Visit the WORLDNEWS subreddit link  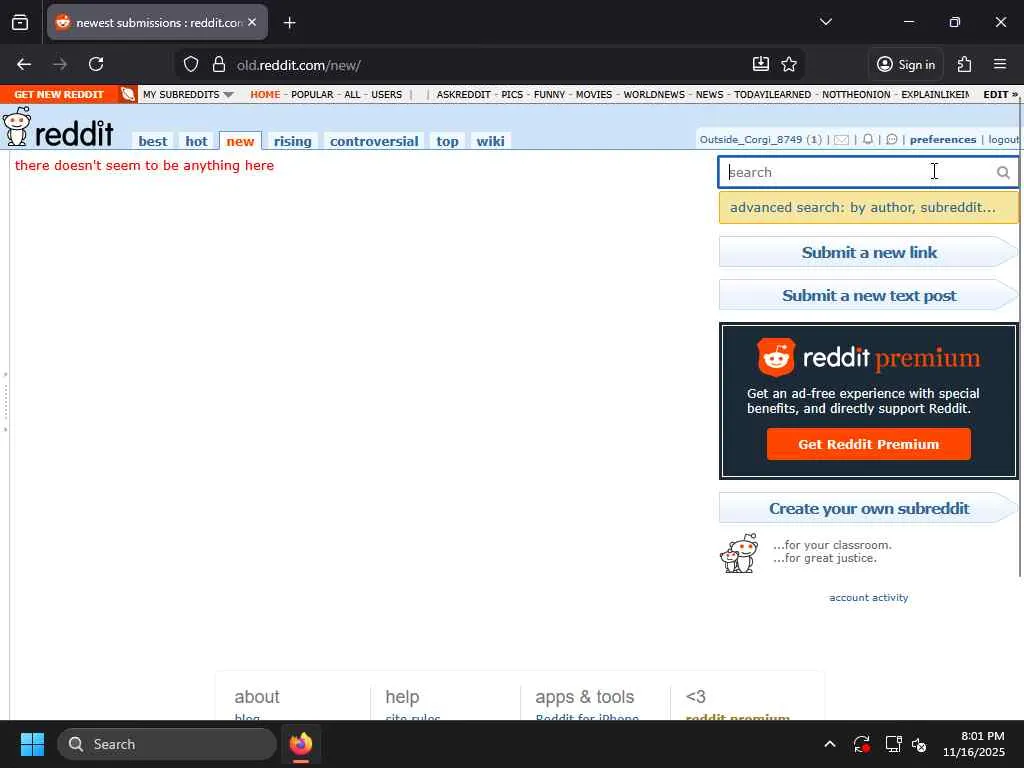coord(654,95)
